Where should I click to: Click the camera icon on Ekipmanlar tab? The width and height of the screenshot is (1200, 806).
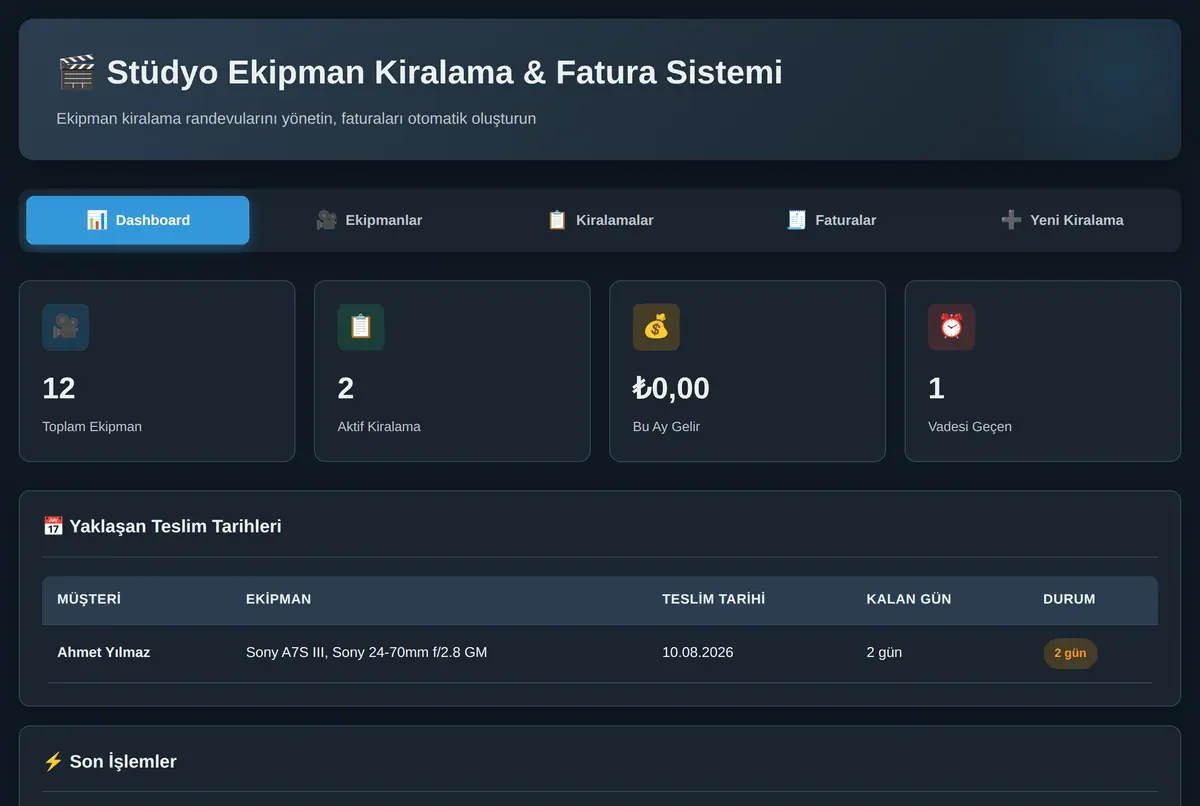click(x=326, y=220)
